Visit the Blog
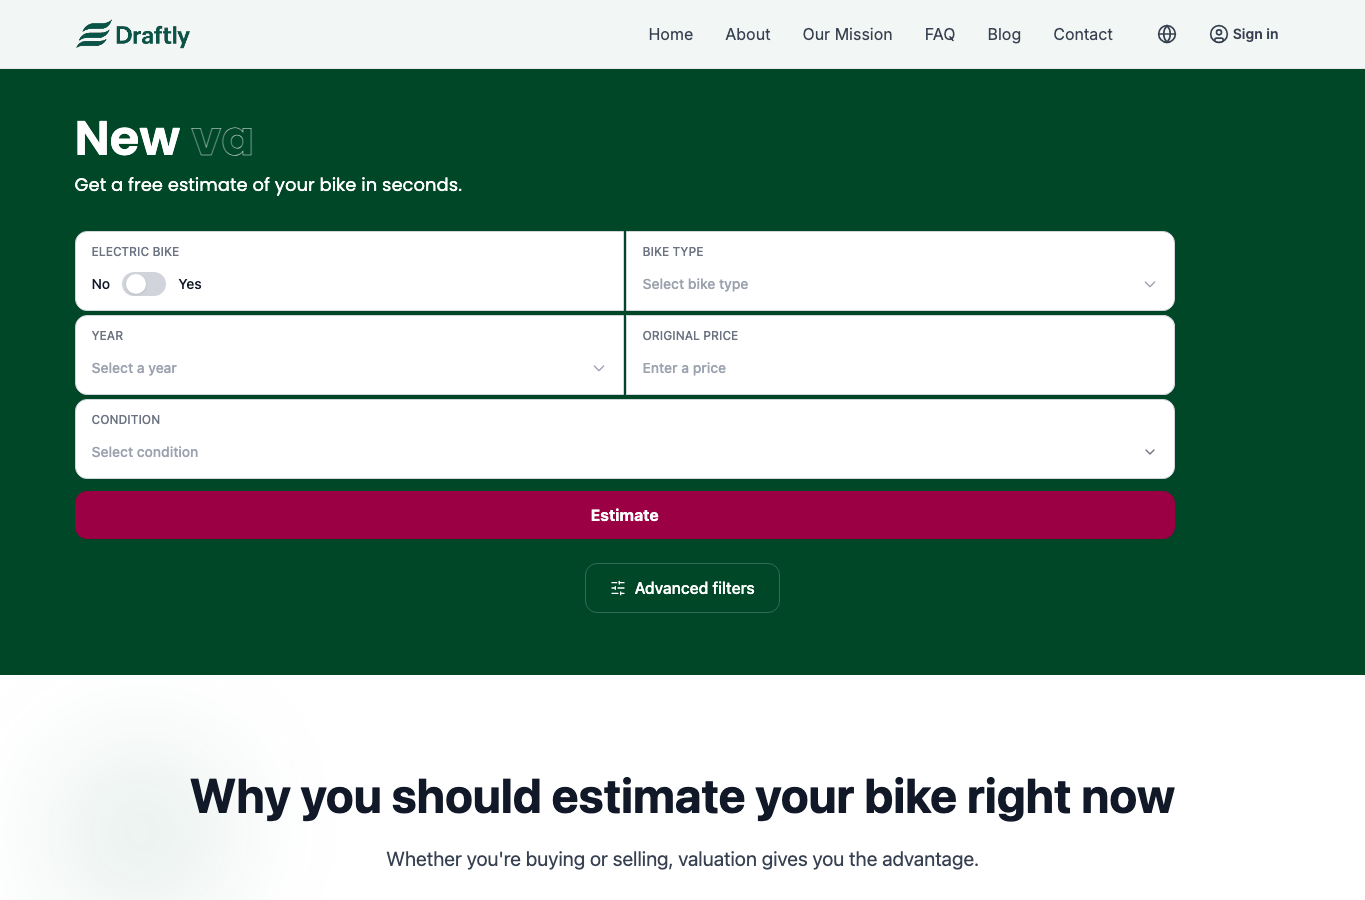Screen dimensions: 1365x900 (x=1004, y=34)
